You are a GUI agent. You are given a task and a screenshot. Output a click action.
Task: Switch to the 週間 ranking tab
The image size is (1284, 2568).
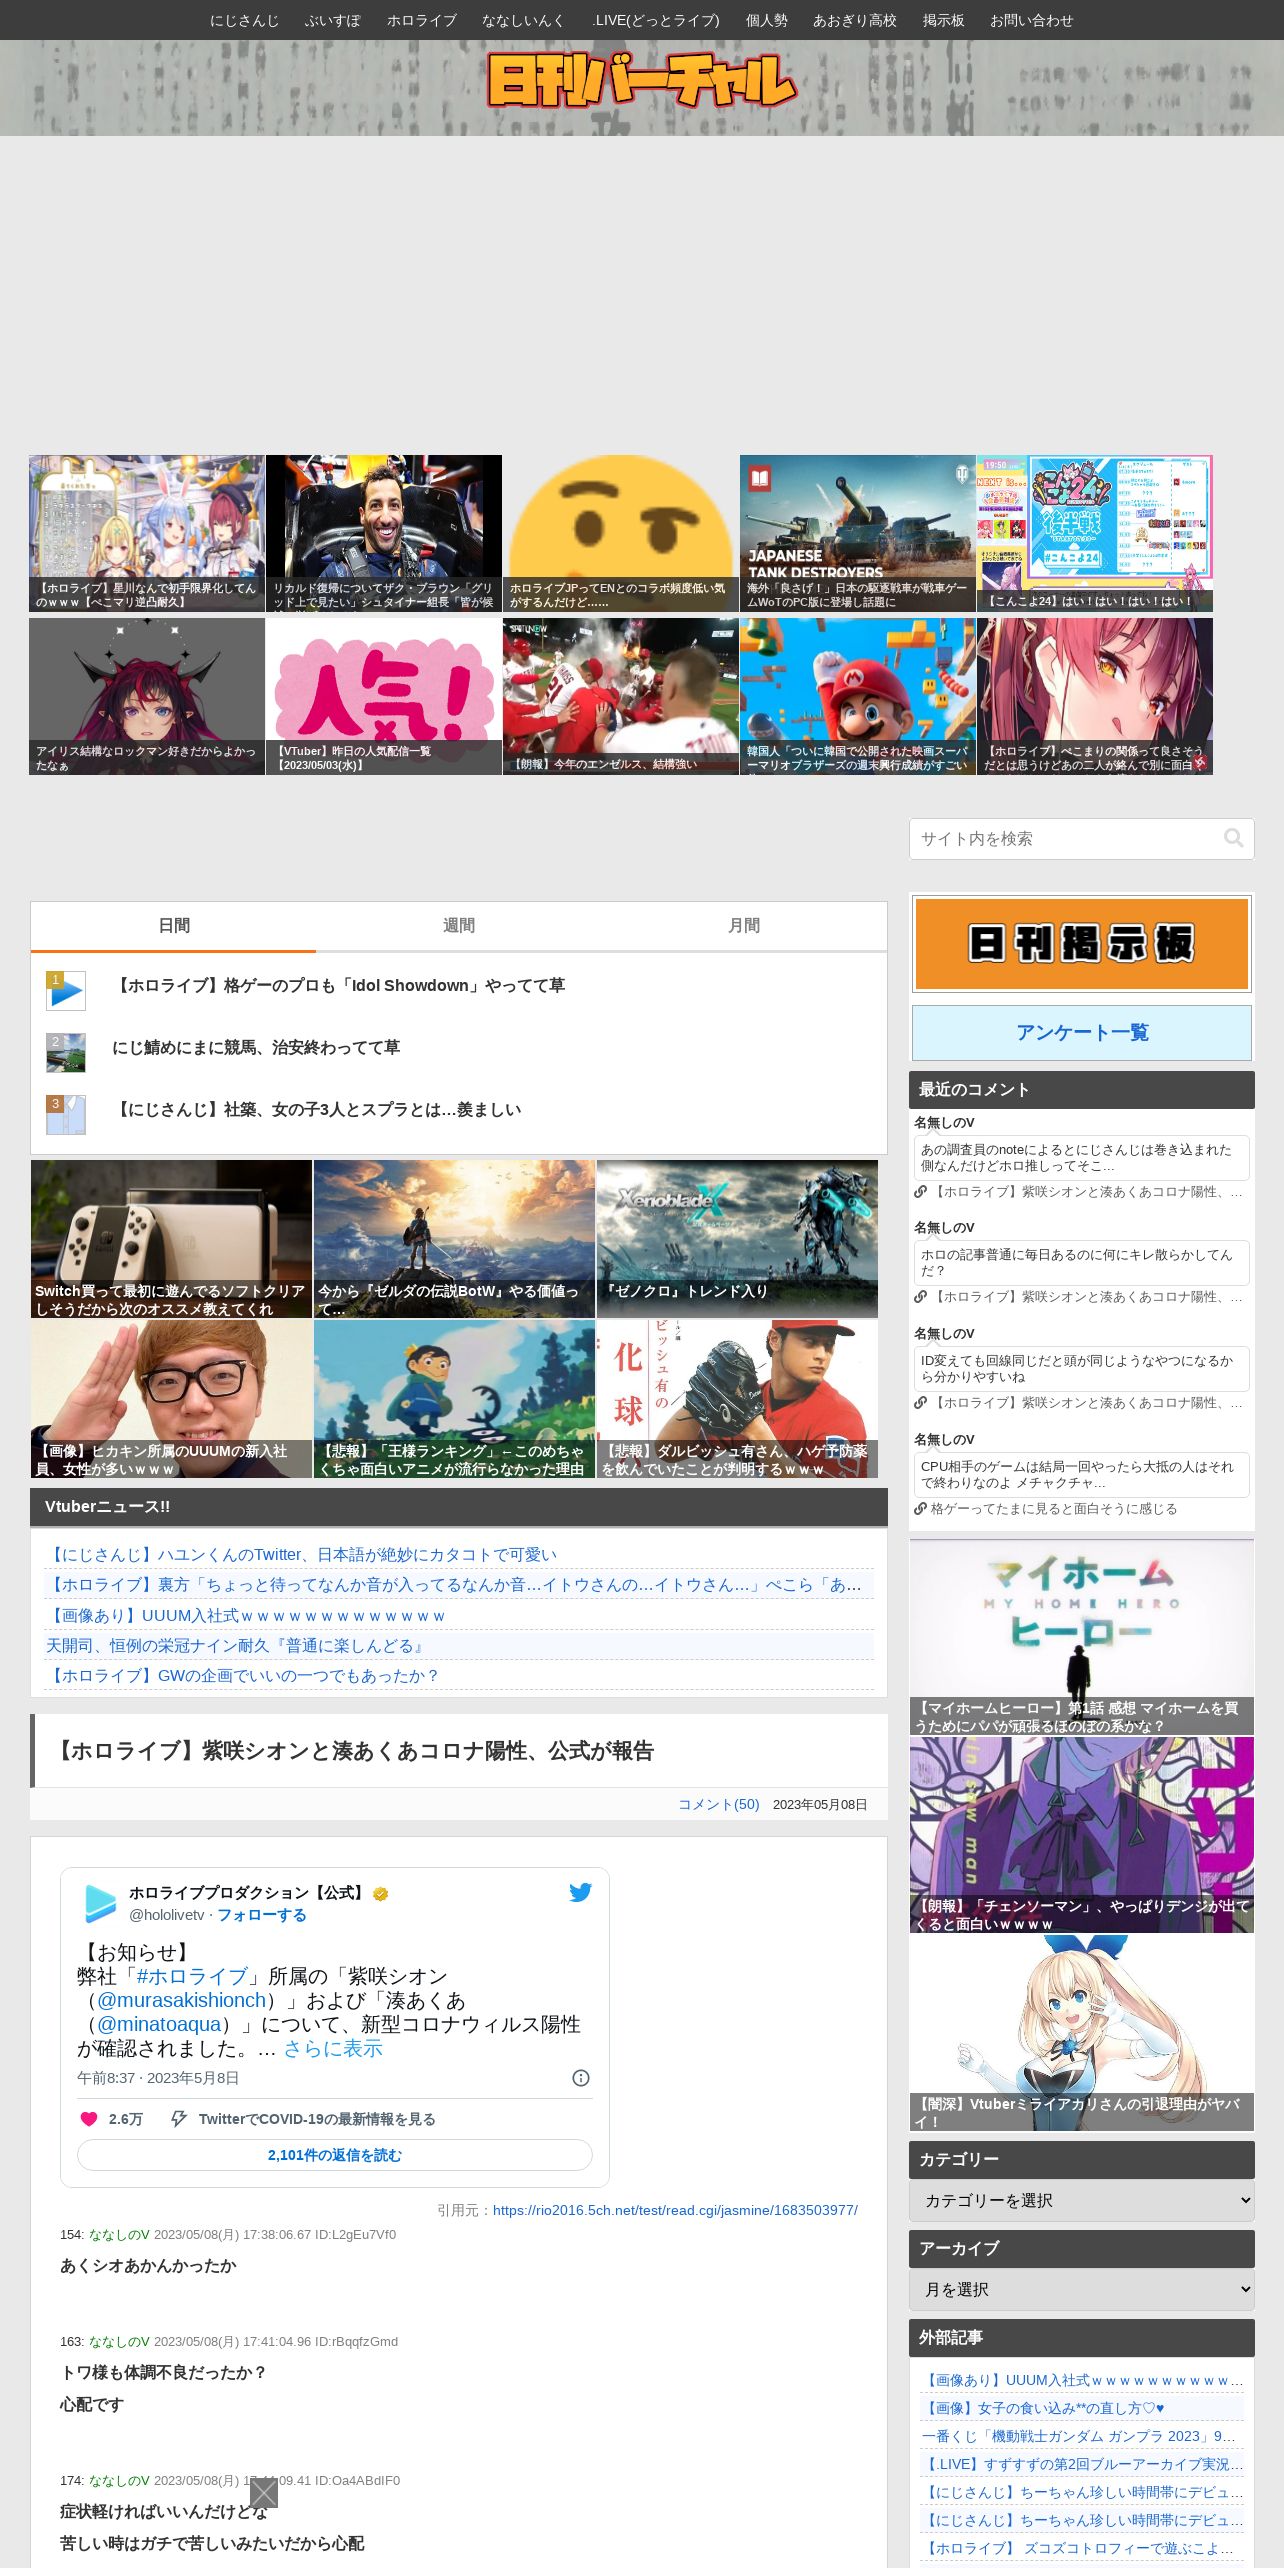click(459, 926)
